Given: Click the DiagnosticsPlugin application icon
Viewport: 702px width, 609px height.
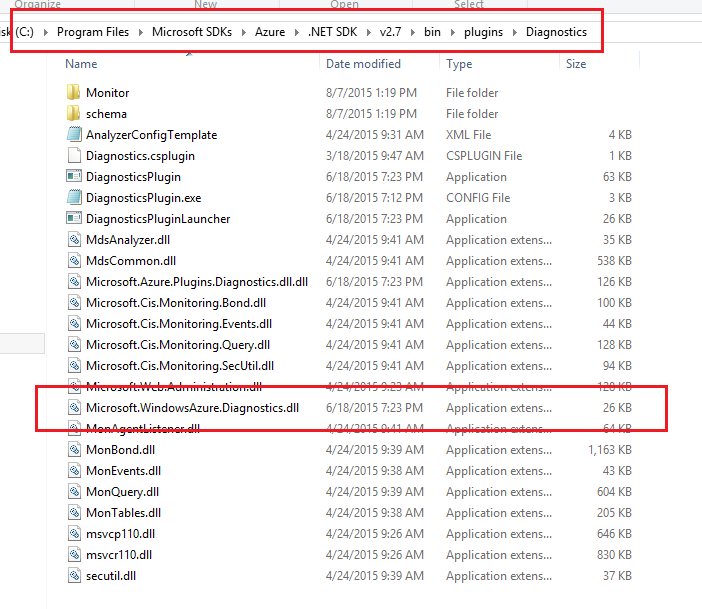Looking at the screenshot, I should (74, 176).
